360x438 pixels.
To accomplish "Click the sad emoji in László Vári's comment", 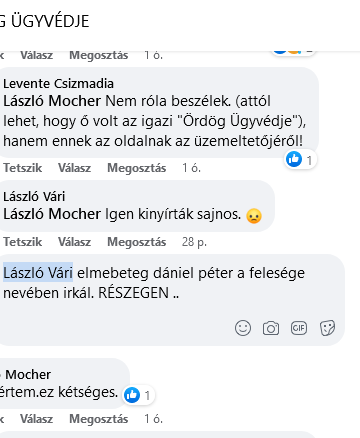I will click(x=254, y=216).
